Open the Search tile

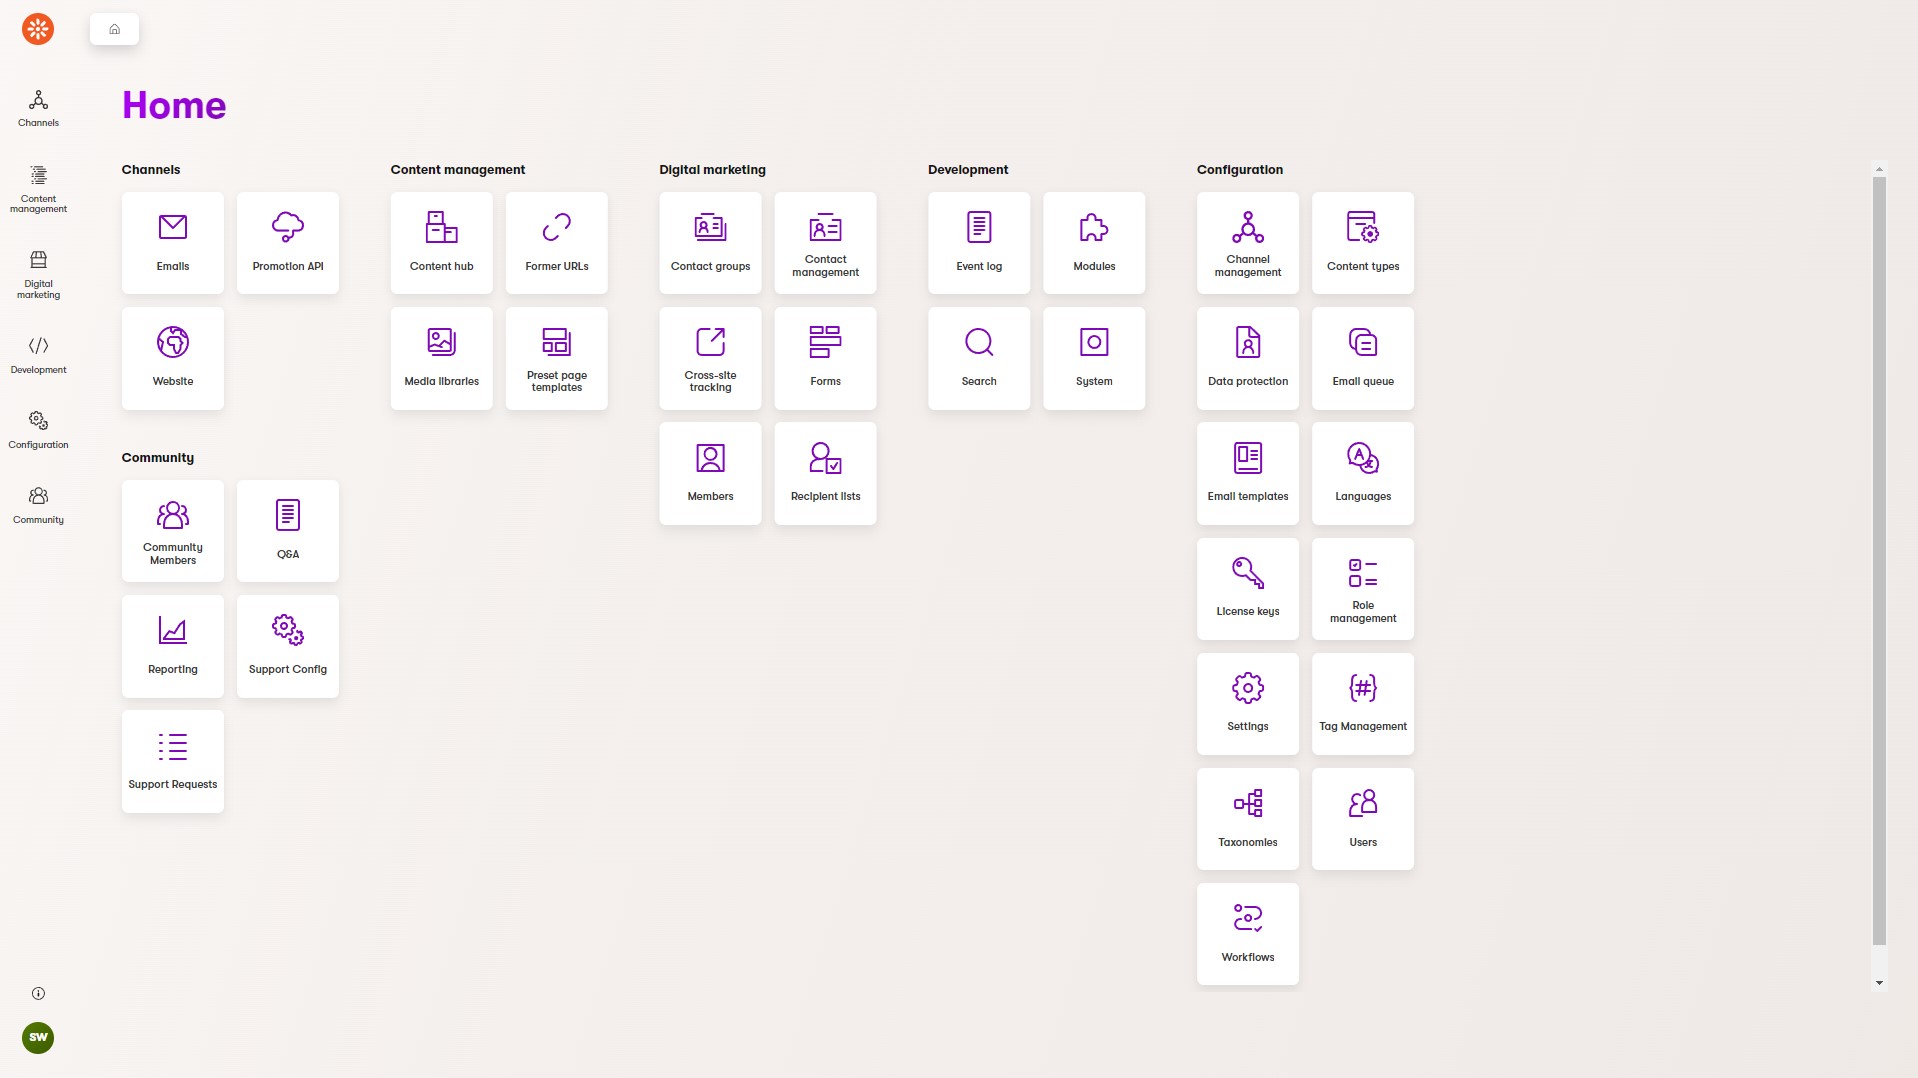click(x=979, y=358)
